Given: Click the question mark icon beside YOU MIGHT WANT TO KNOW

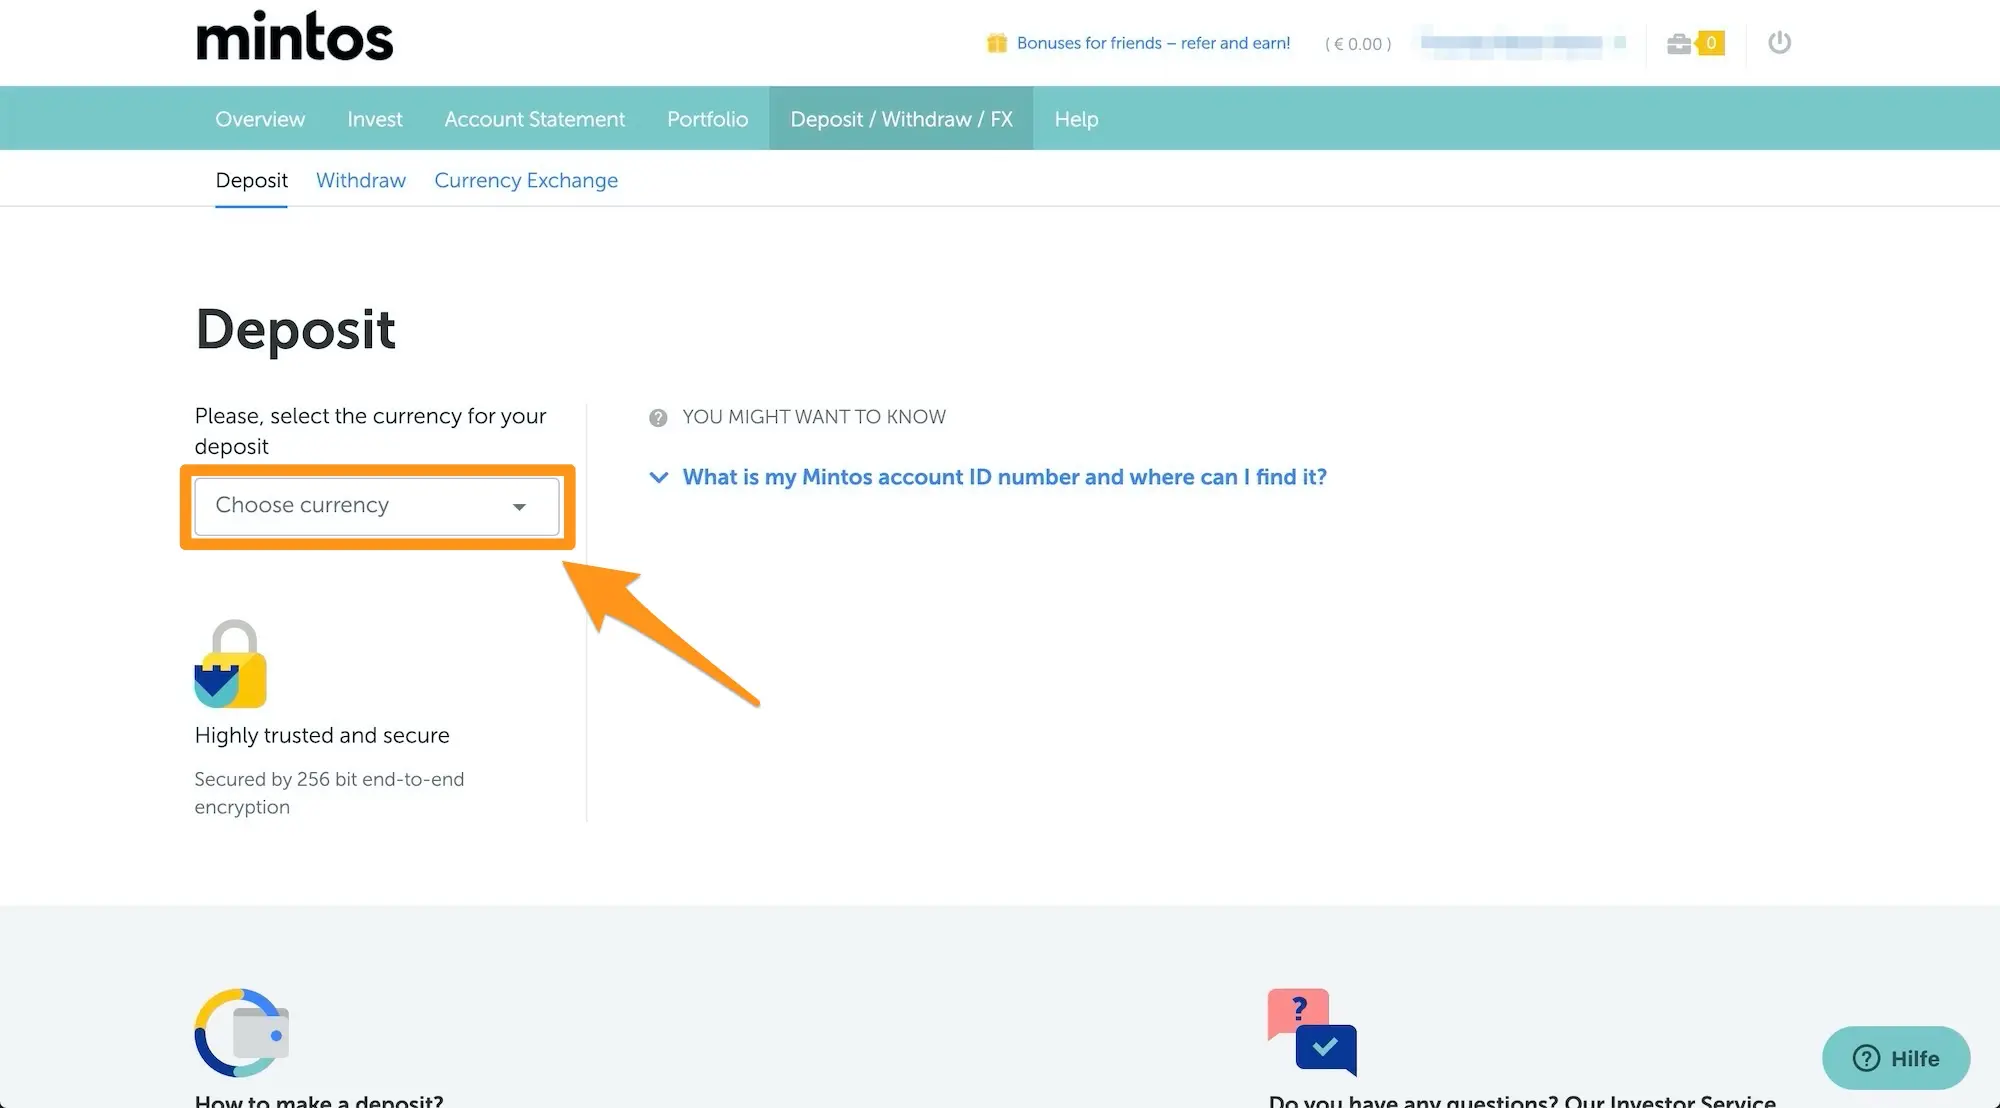Looking at the screenshot, I should [658, 418].
